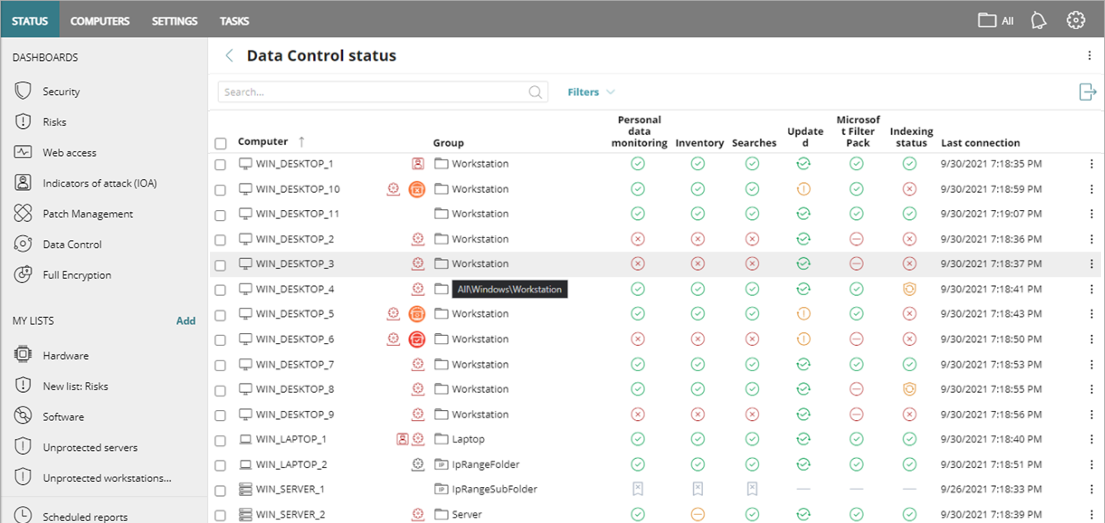
Task: Expand the Filters dropdown
Action: pos(591,92)
